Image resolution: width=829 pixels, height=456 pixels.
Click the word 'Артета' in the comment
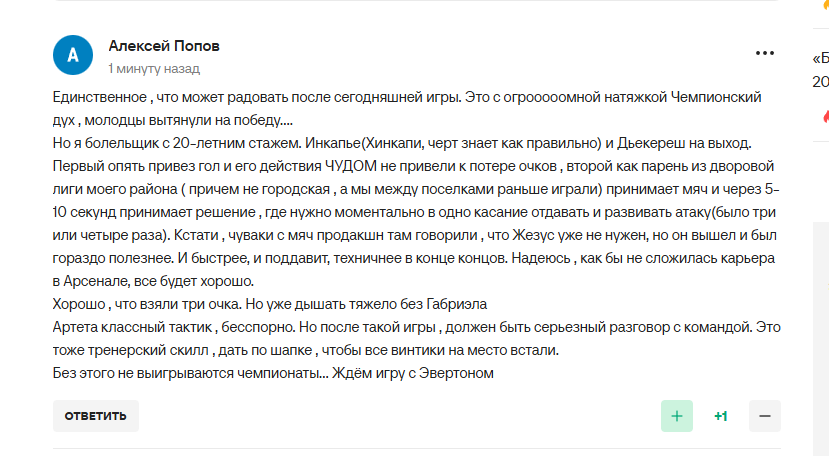point(77,327)
